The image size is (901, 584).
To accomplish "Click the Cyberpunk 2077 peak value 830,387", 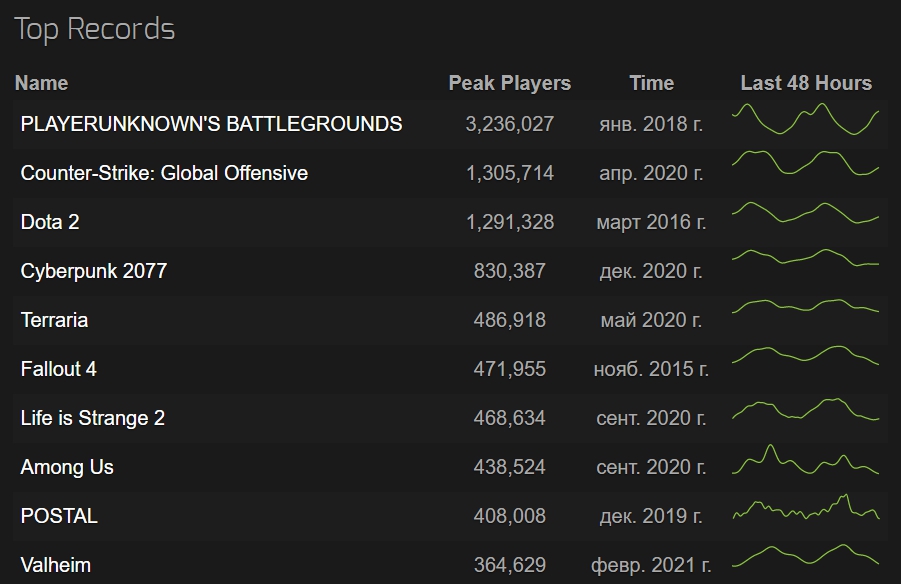I will 509,271.
